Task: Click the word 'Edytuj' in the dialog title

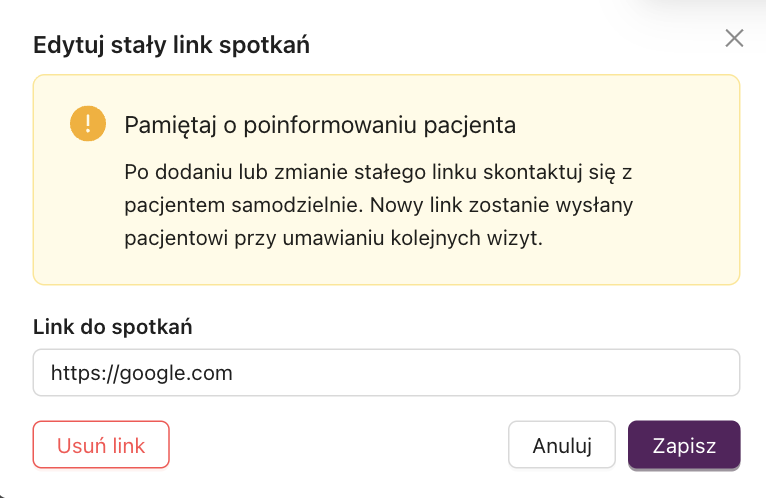Action: tap(68, 46)
